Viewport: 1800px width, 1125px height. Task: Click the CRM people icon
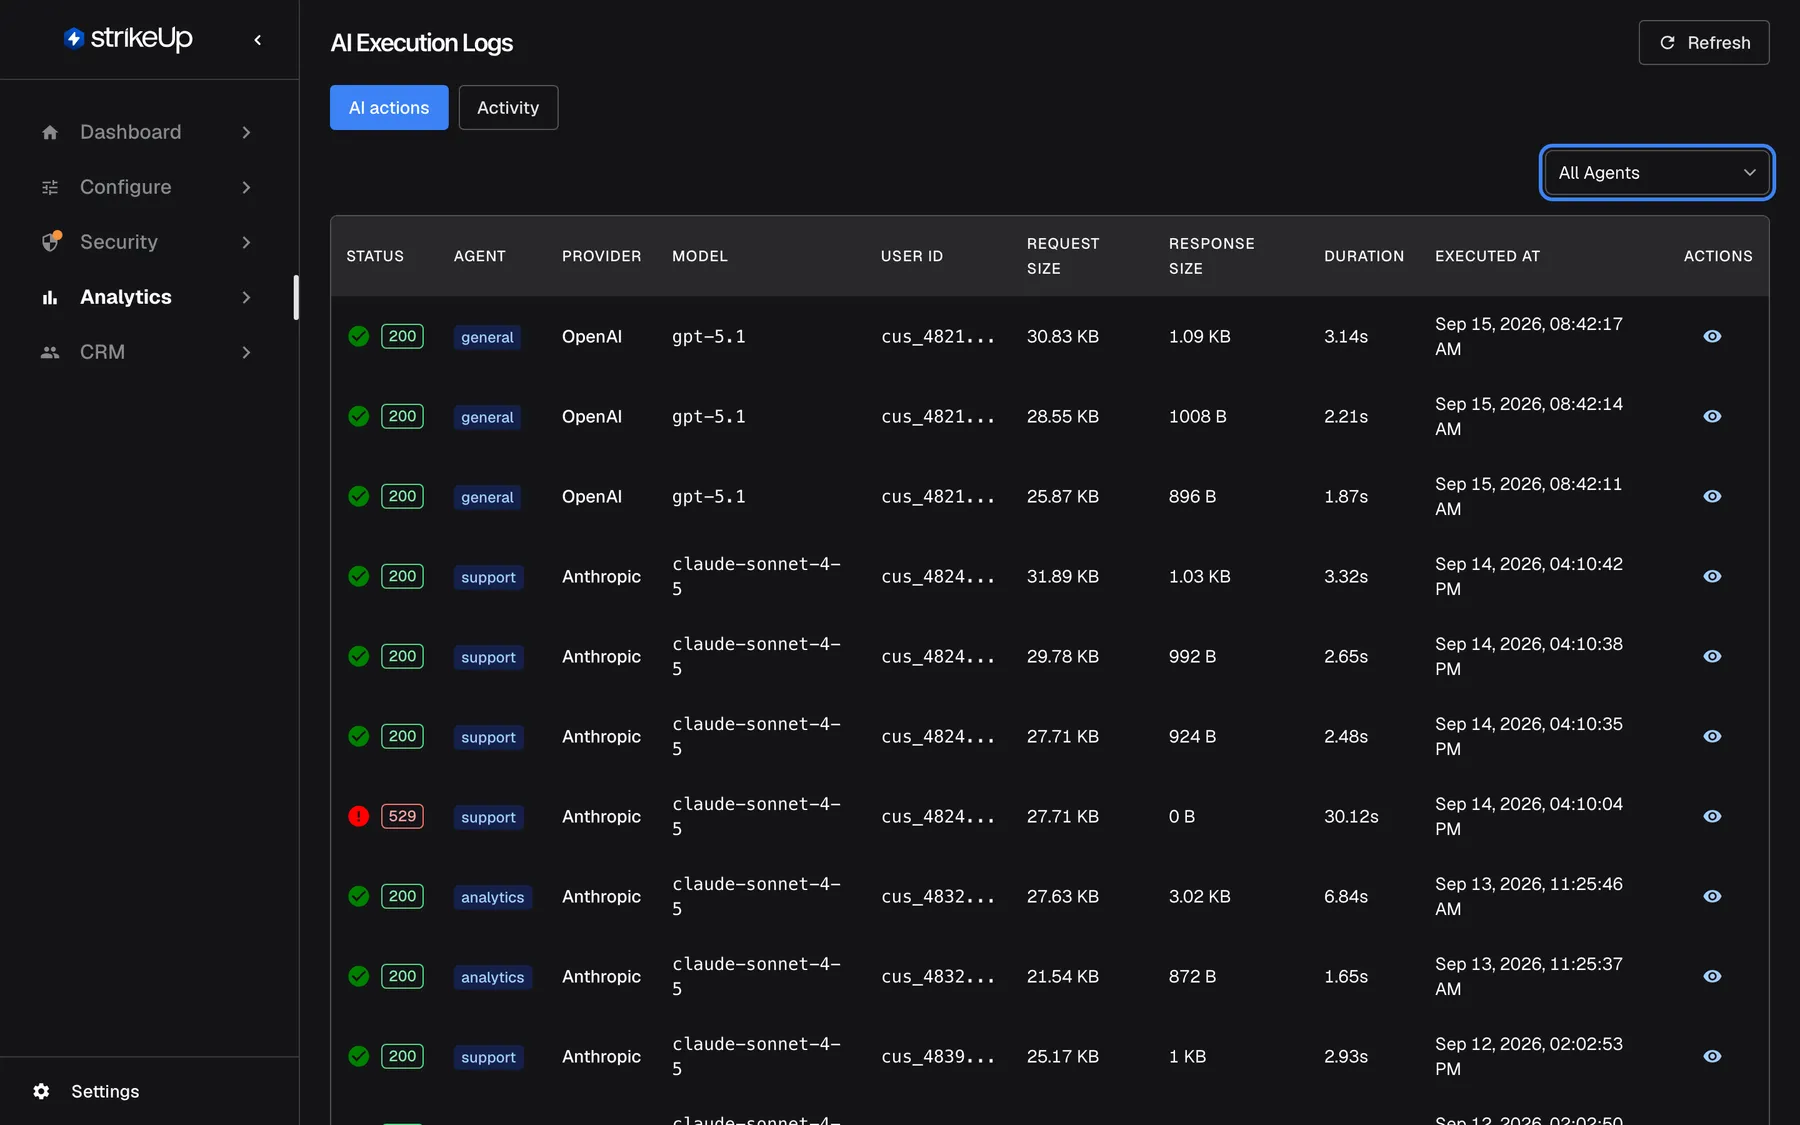50,352
